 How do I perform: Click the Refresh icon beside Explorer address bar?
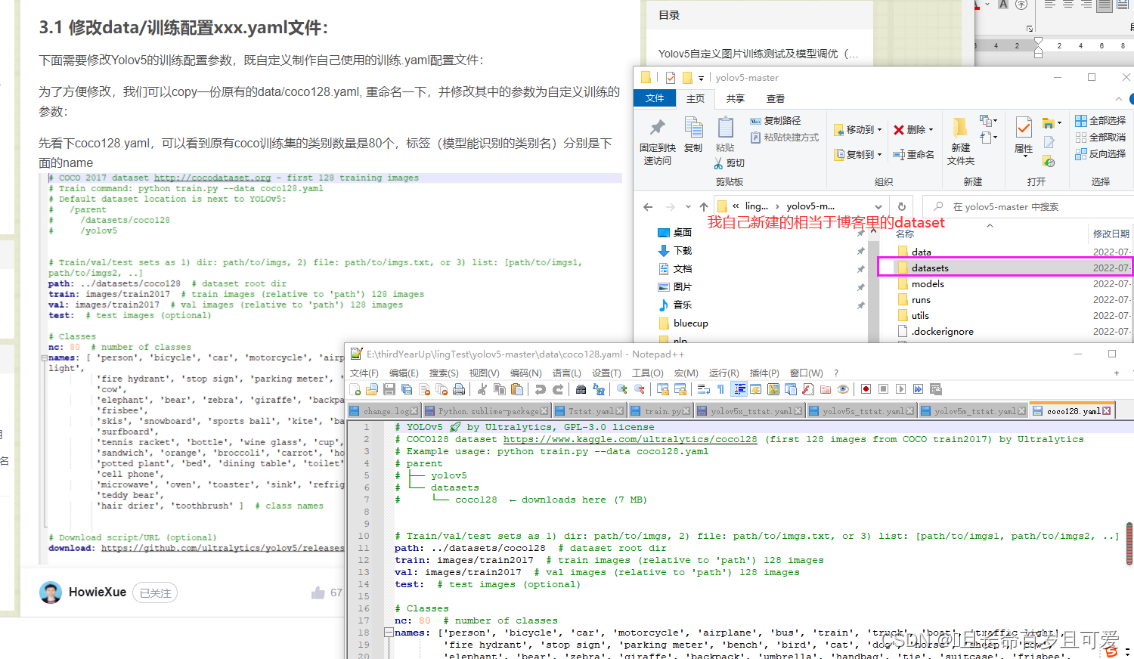pyautogui.click(x=901, y=206)
